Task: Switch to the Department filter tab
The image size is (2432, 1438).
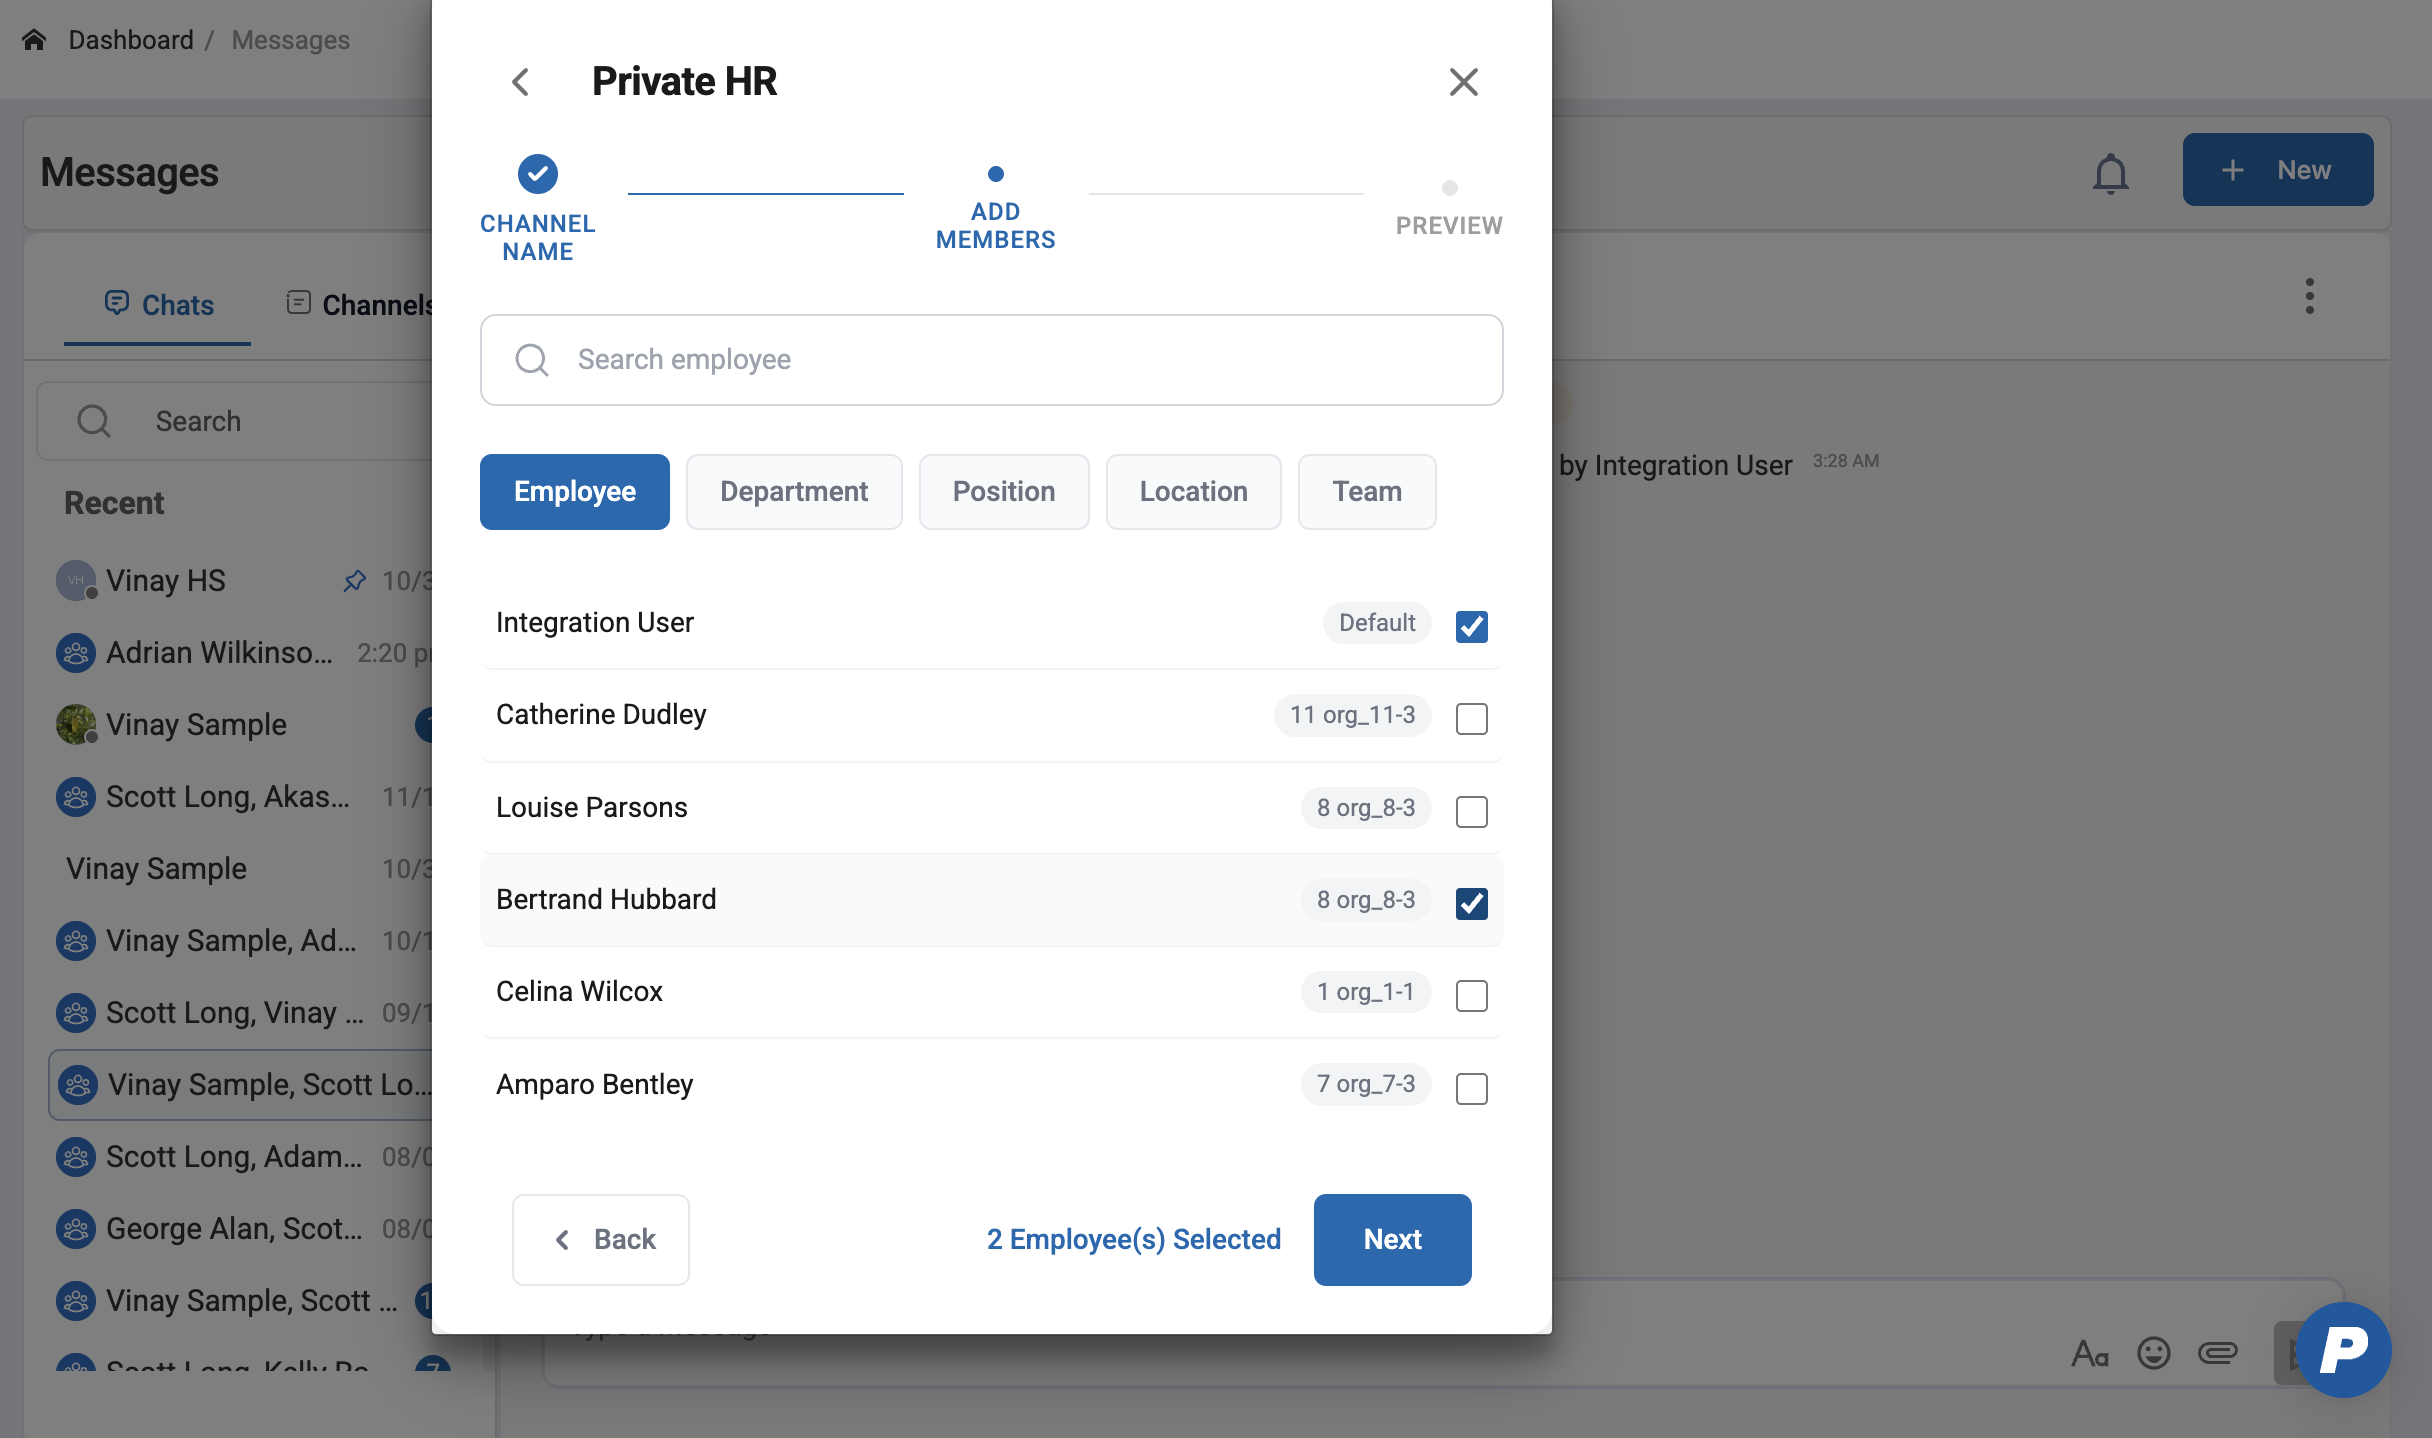Action: [793, 492]
